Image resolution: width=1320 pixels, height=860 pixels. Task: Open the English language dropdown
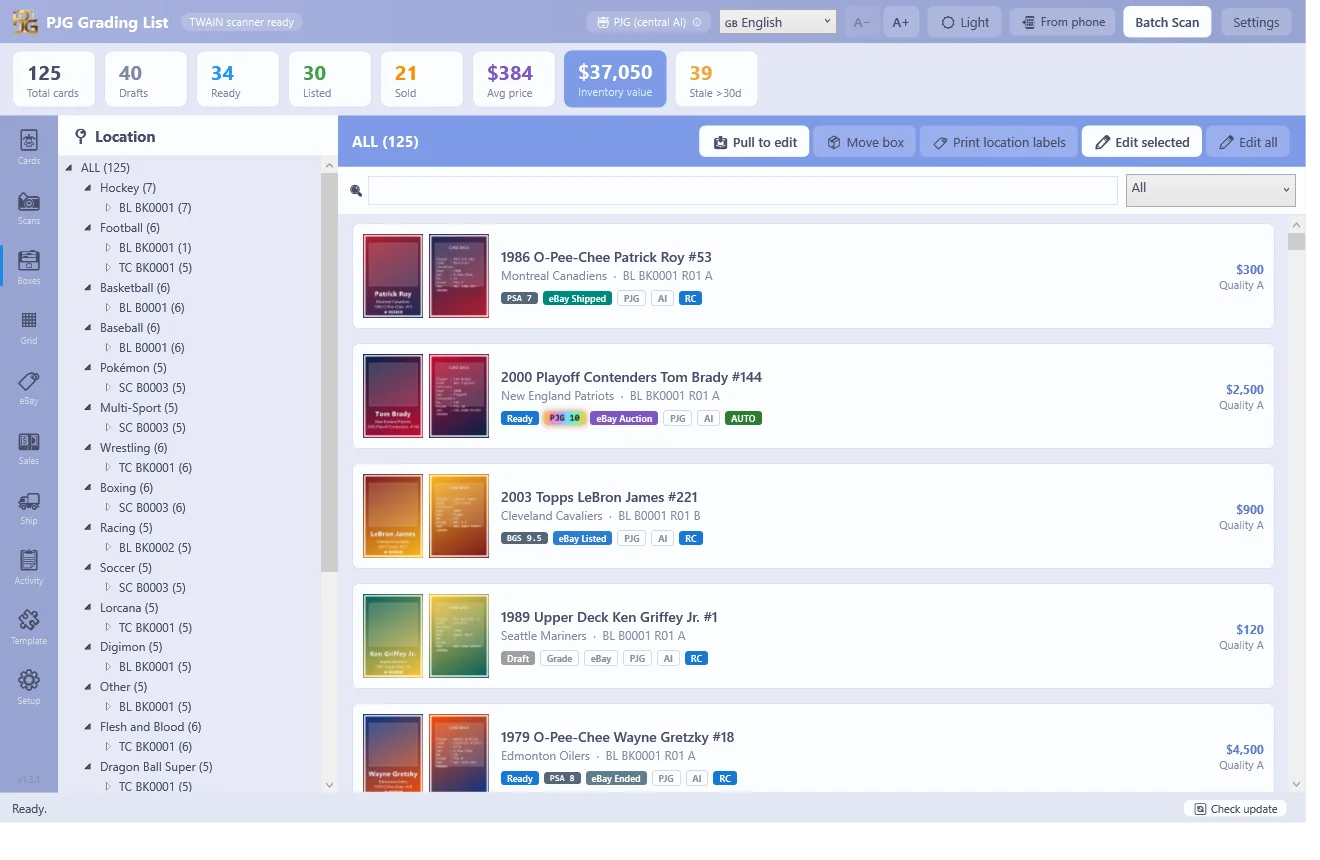pos(778,22)
